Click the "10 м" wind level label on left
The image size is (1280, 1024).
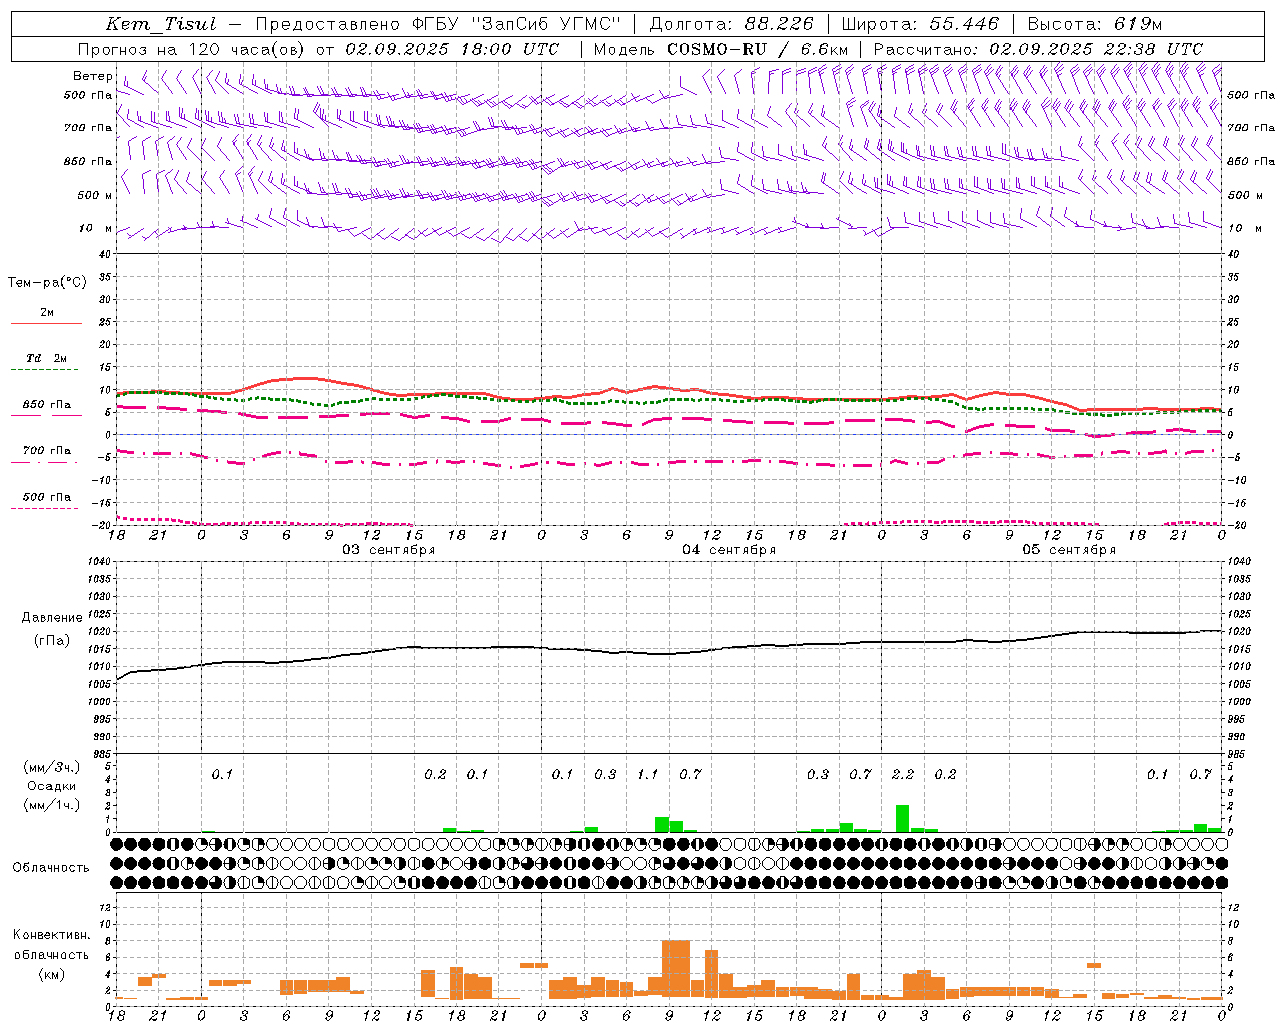pos(94,228)
